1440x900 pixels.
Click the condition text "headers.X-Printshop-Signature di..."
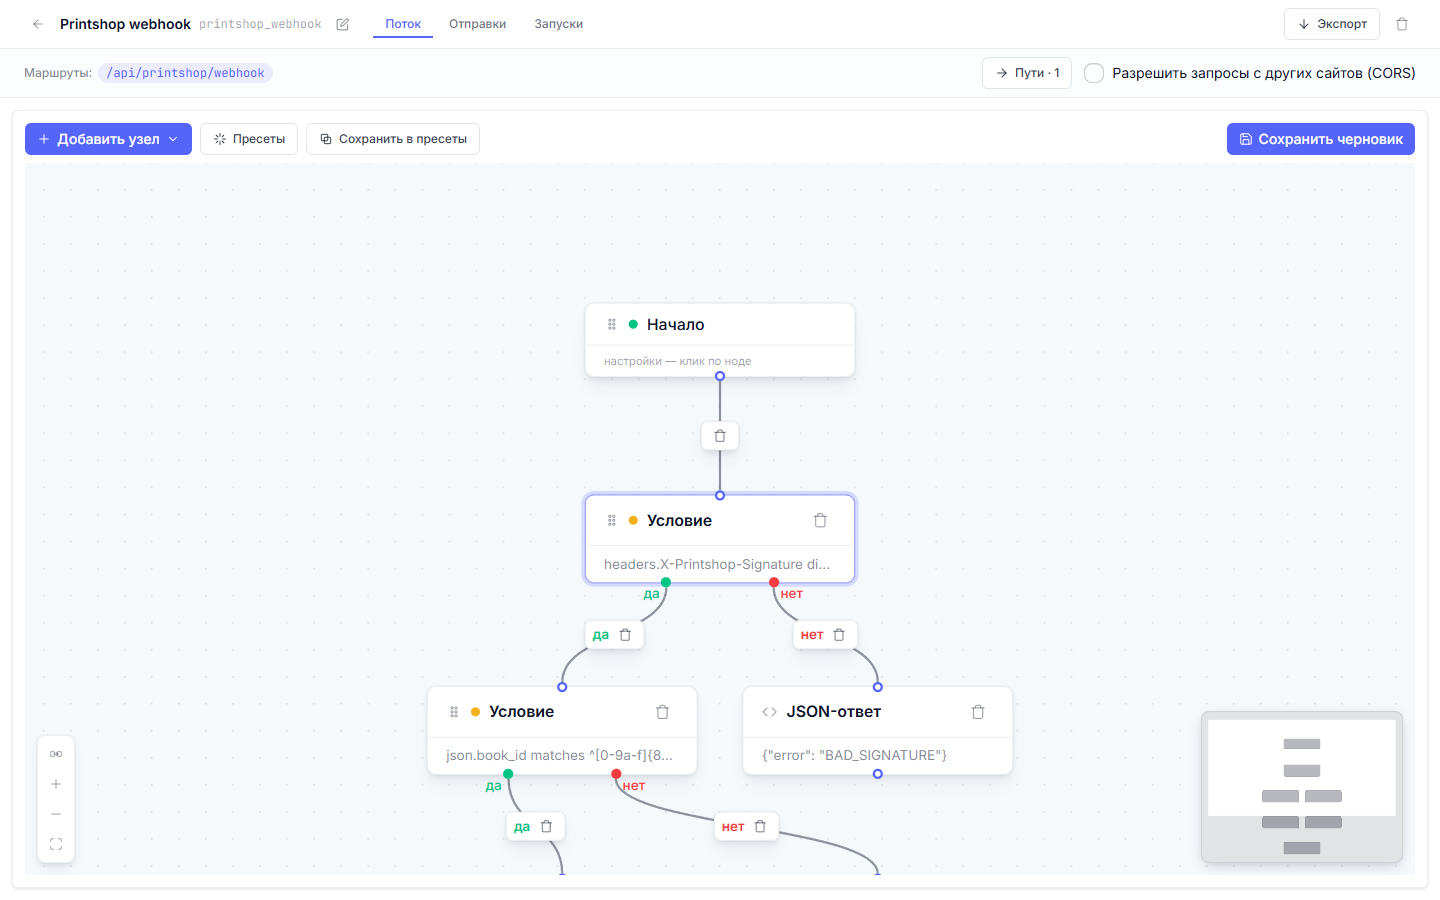[717, 564]
